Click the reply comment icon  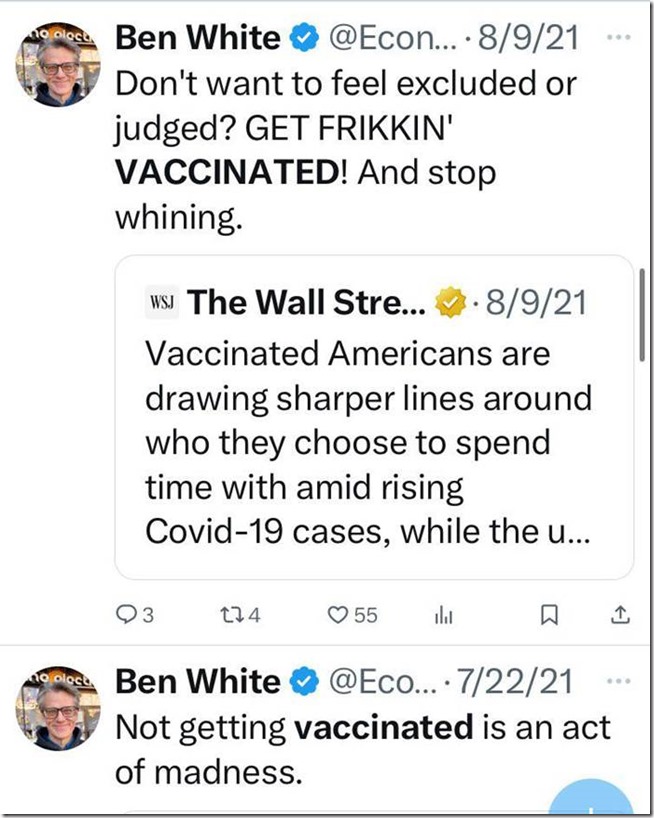click(125, 615)
